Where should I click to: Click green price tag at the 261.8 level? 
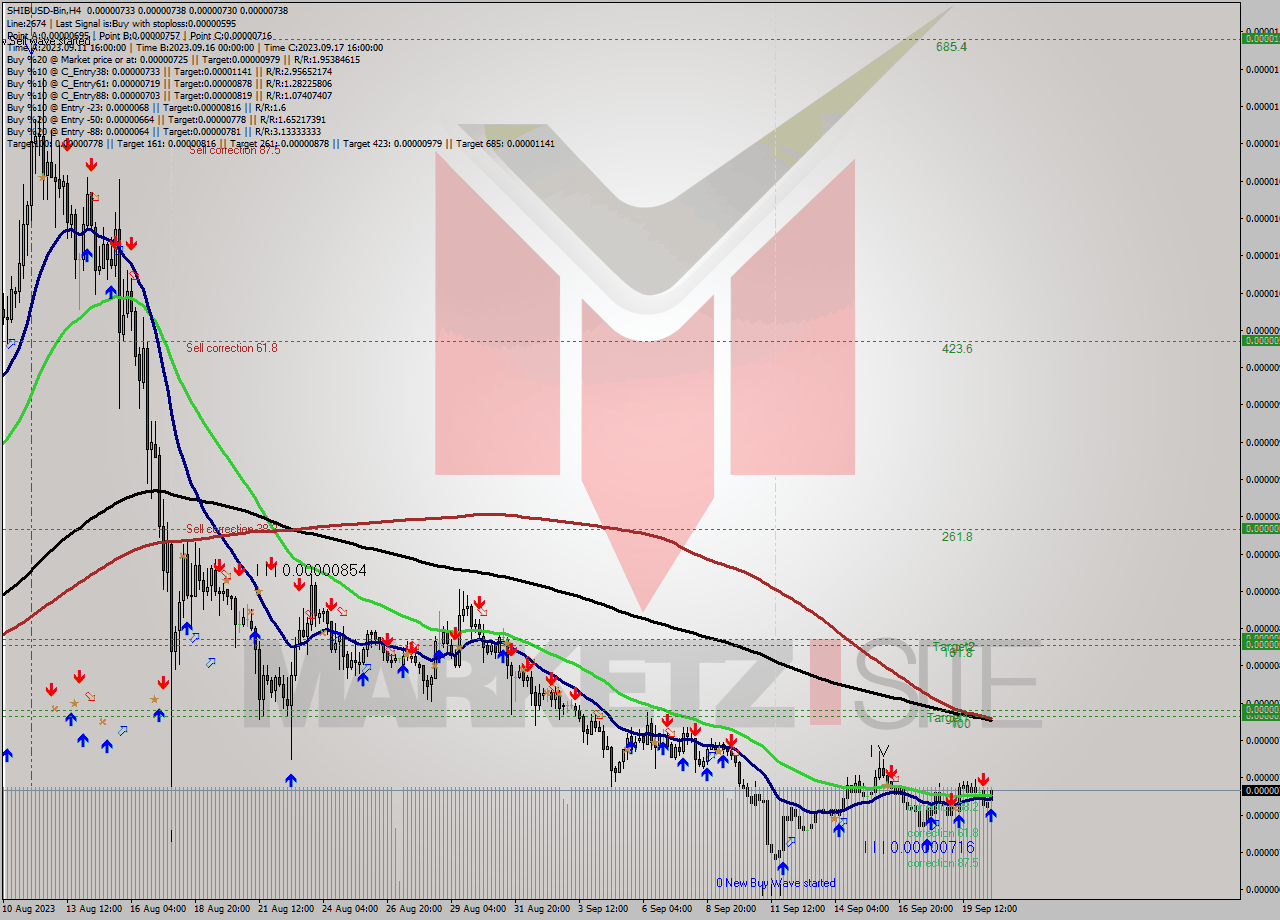(x=1260, y=529)
